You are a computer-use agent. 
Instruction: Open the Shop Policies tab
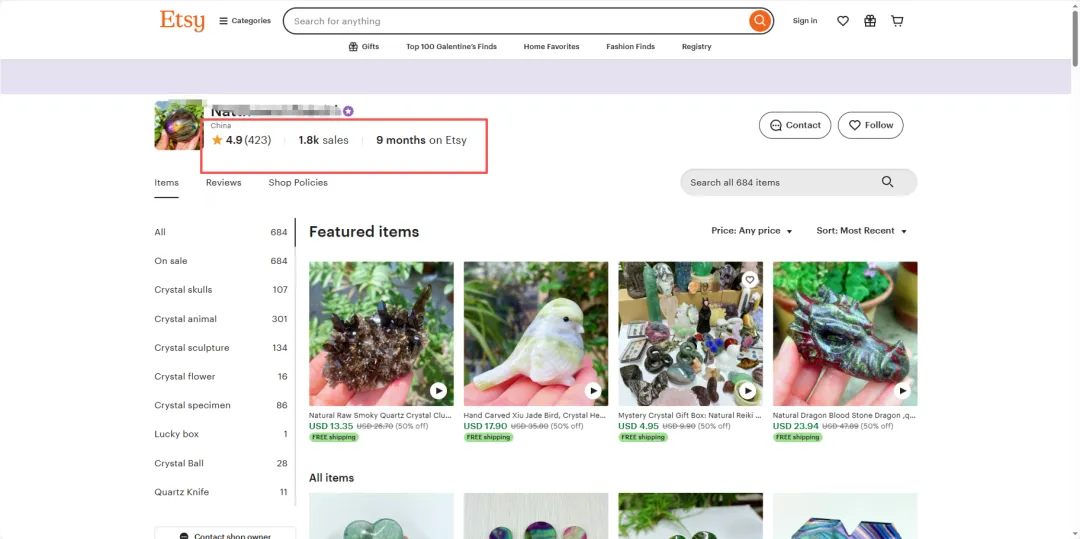298,183
